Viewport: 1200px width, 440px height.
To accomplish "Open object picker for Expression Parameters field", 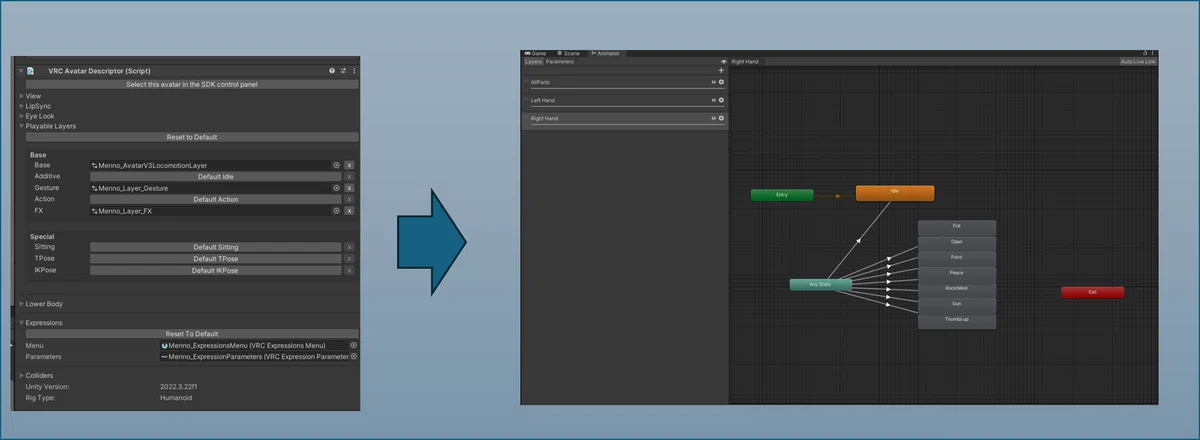I will click(354, 357).
